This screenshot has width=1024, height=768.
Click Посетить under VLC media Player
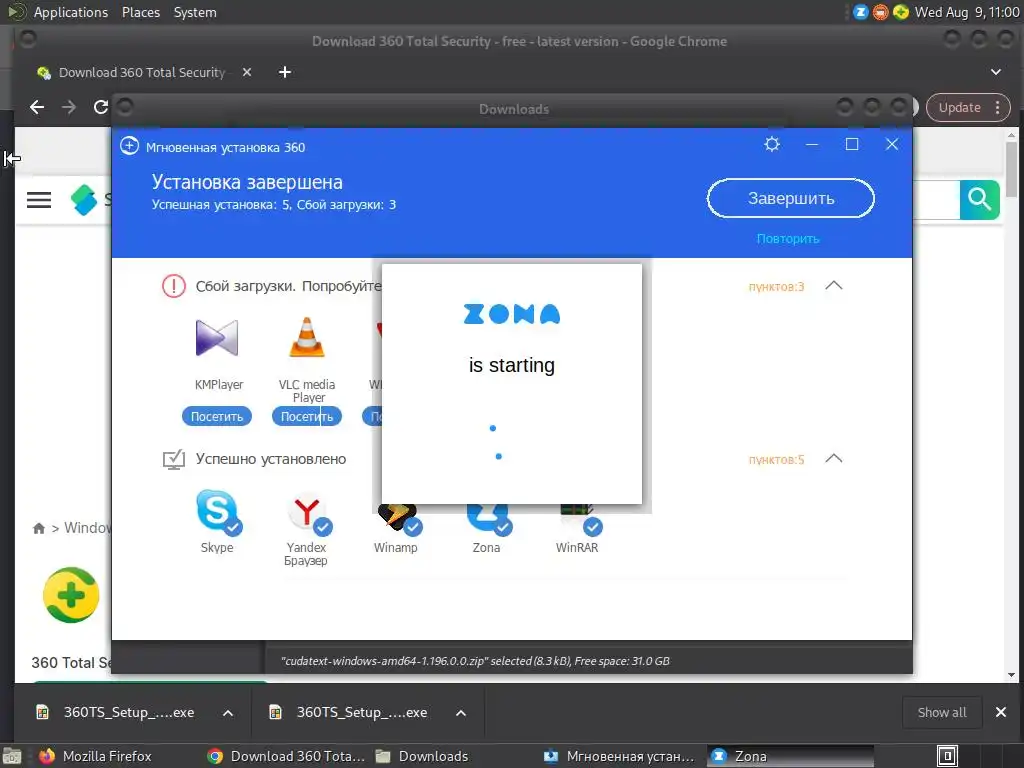[306, 417]
